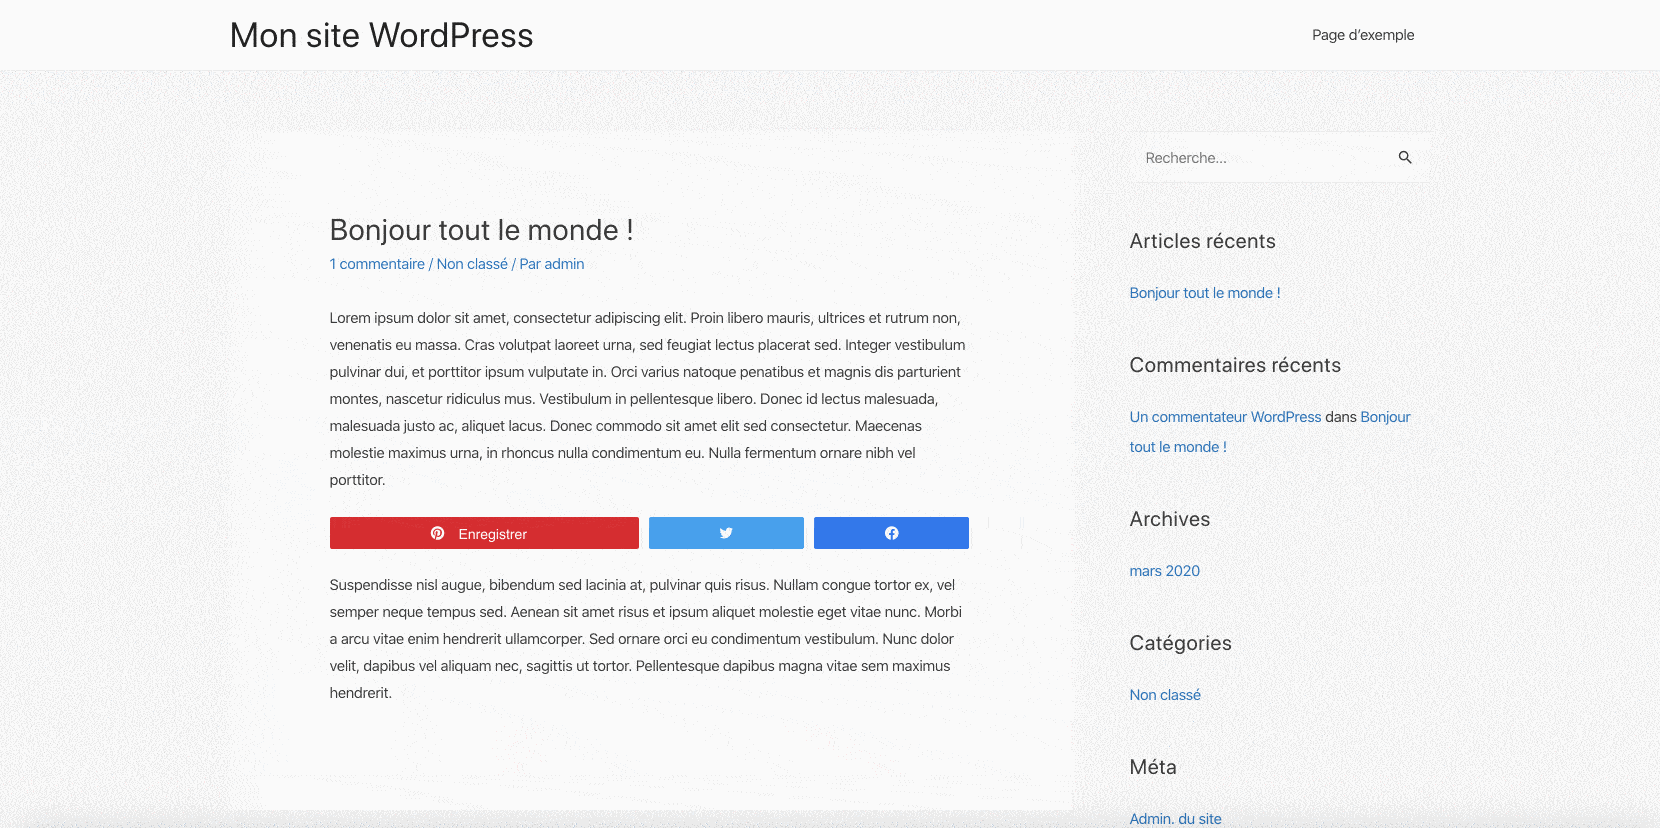This screenshot has height=828, width=1660.
Task: Focus the Recherche search field
Action: tap(1260, 158)
